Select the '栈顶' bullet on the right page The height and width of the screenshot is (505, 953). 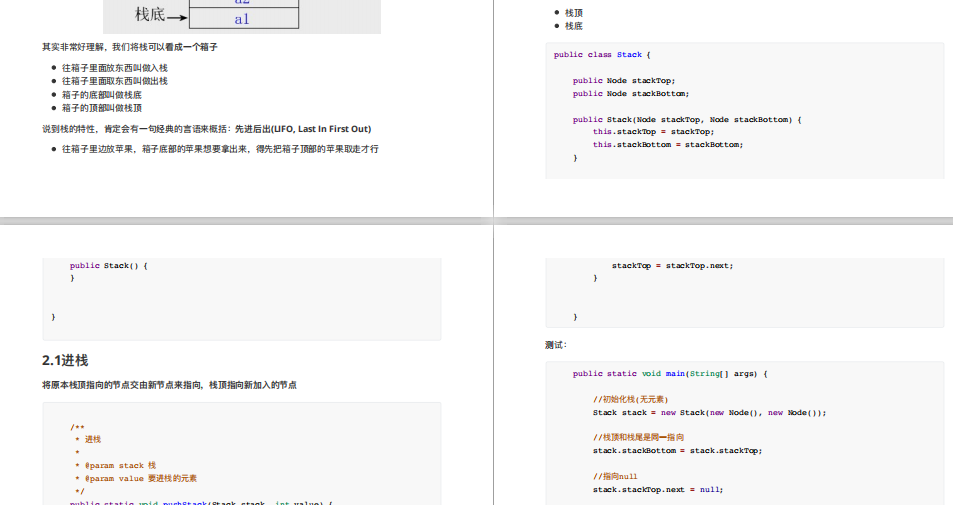pos(574,13)
